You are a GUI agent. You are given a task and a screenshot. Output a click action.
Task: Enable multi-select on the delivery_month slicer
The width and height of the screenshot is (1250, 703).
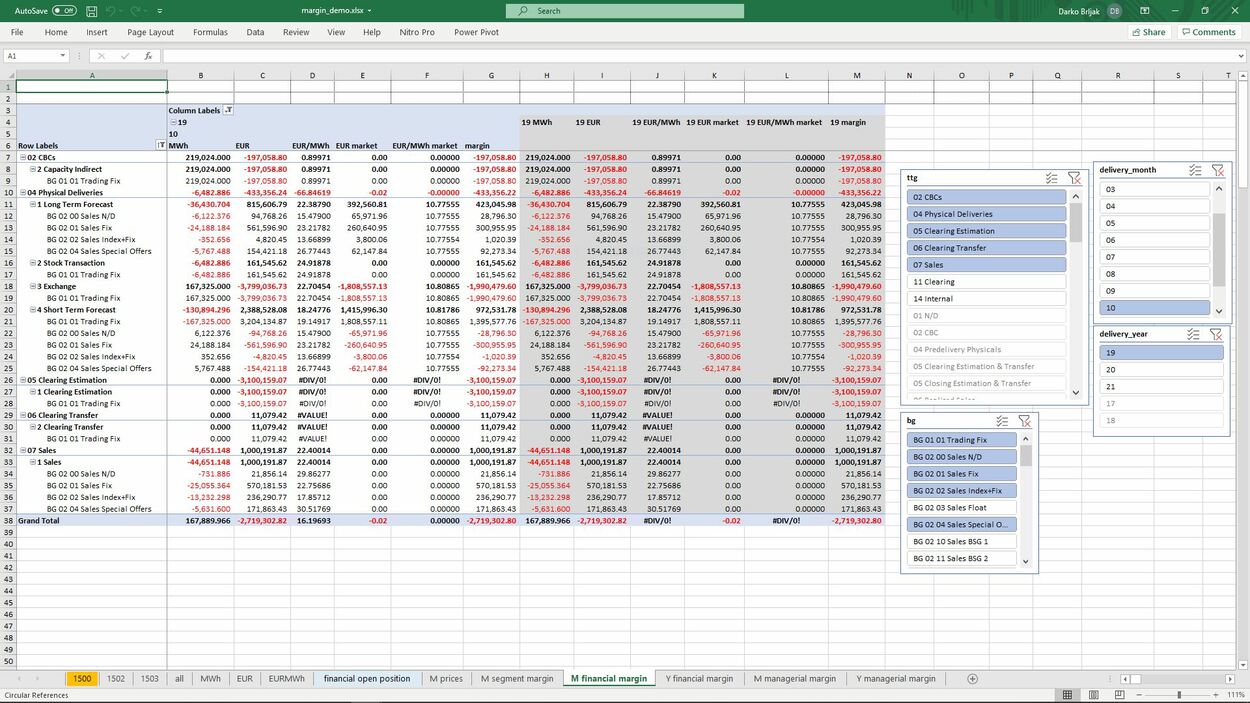(x=1194, y=169)
